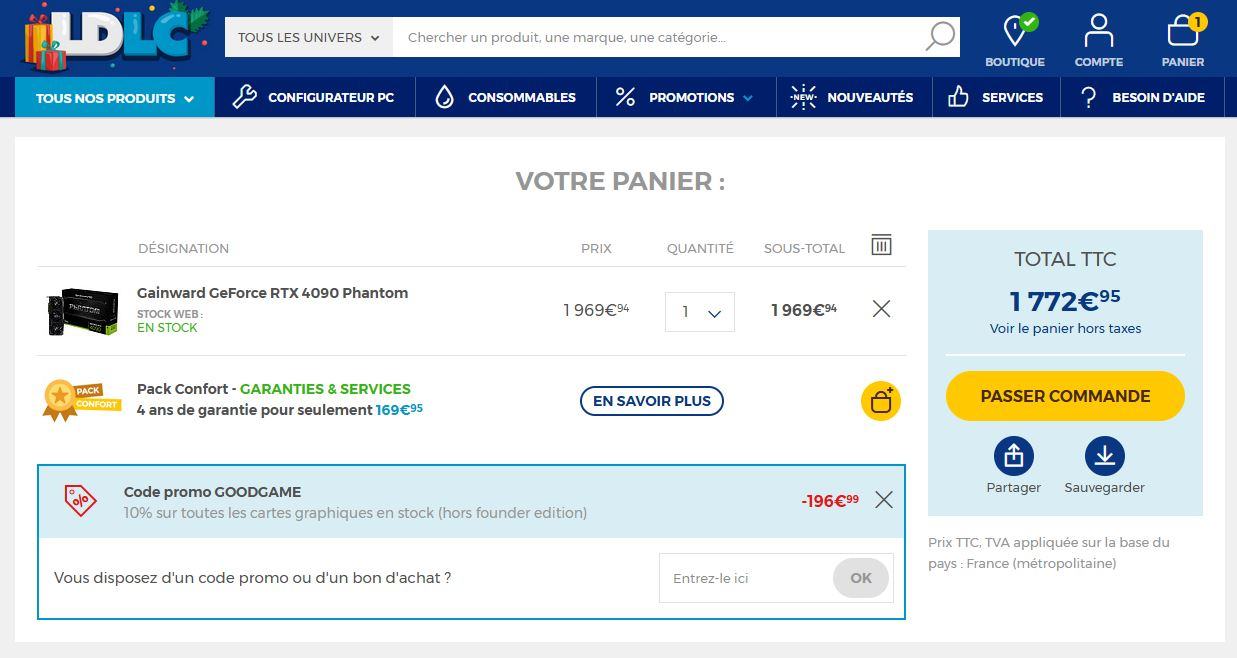Expand the TOUS NOS PRODUITS menu
The width and height of the screenshot is (1237, 658).
pos(115,97)
